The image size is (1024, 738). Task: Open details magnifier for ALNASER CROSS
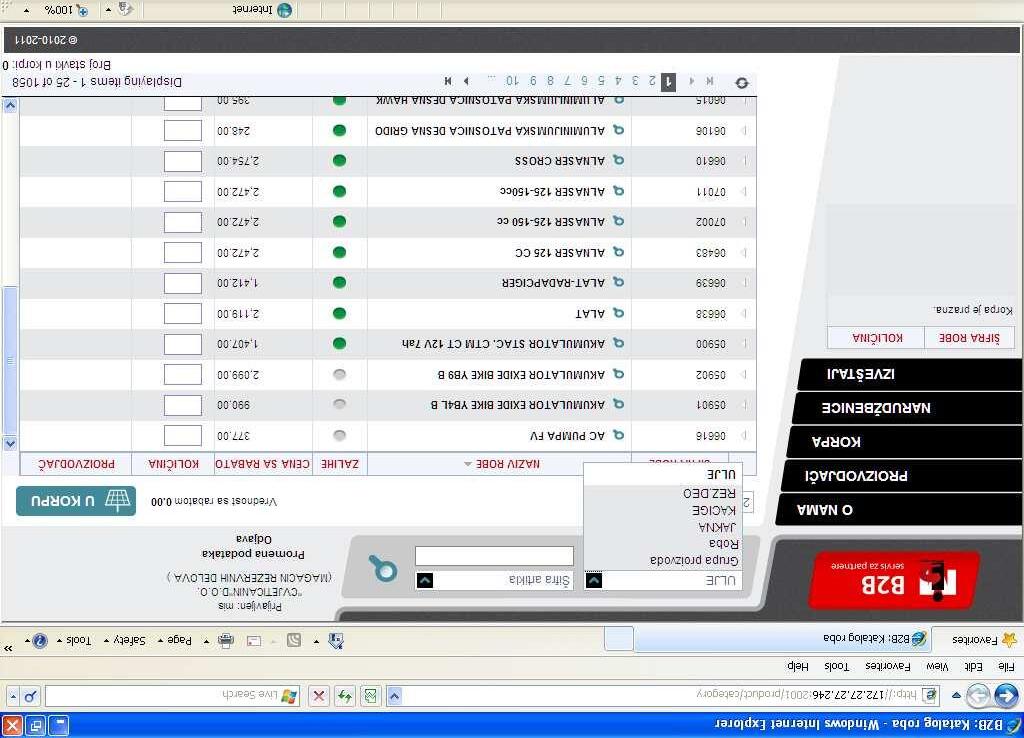tap(618, 160)
